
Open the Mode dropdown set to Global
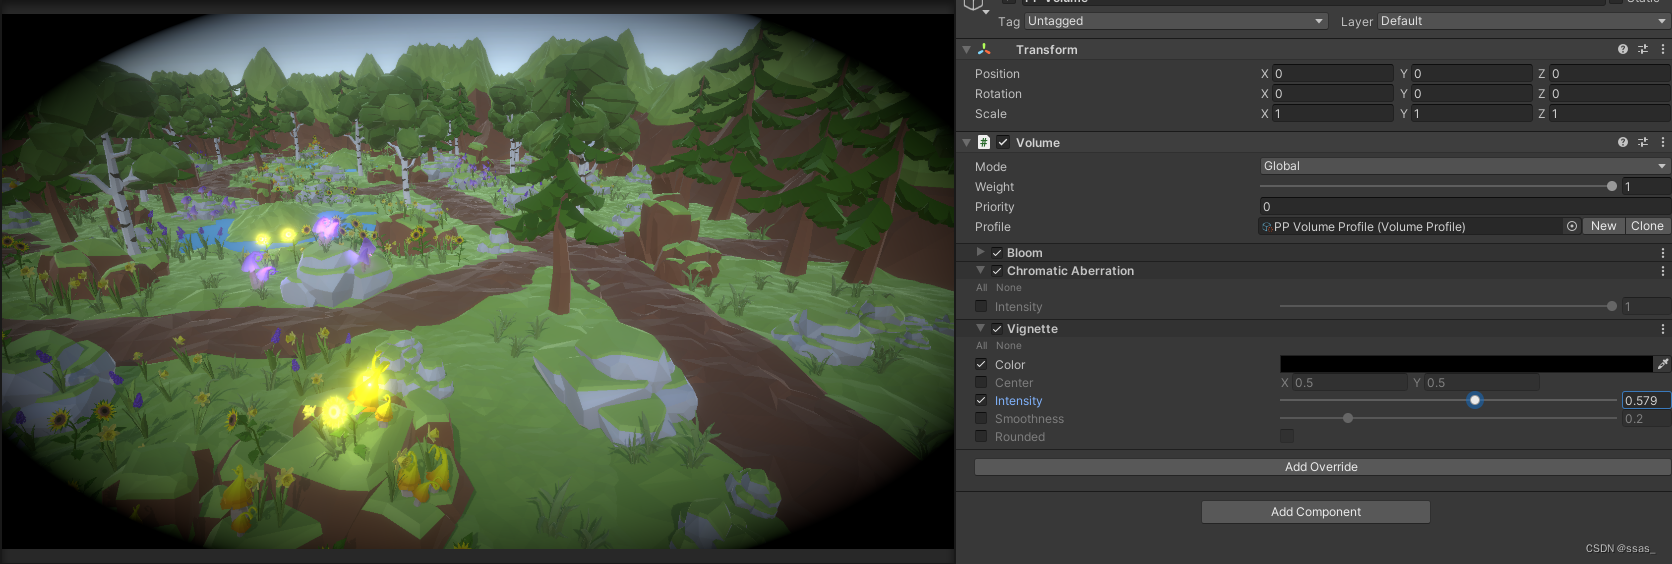pos(1465,166)
